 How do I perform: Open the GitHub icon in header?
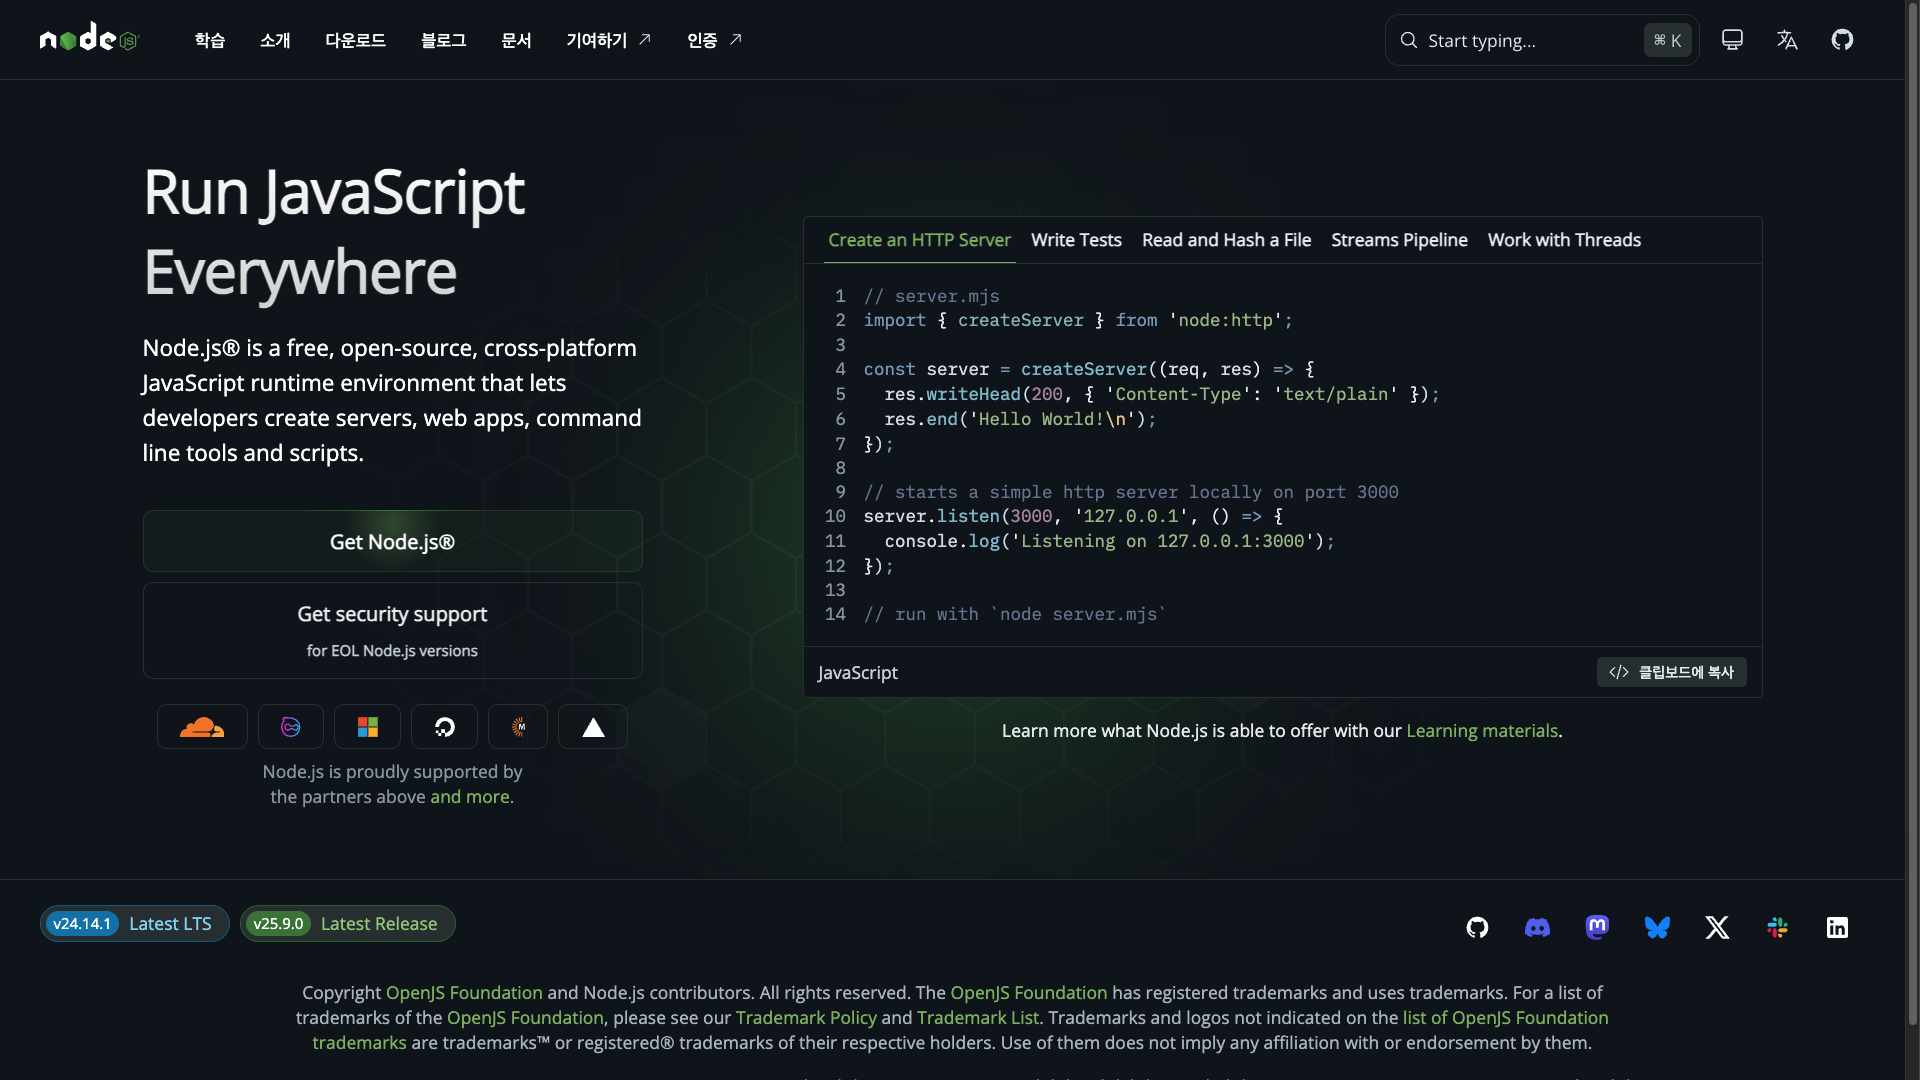click(1842, 40)
